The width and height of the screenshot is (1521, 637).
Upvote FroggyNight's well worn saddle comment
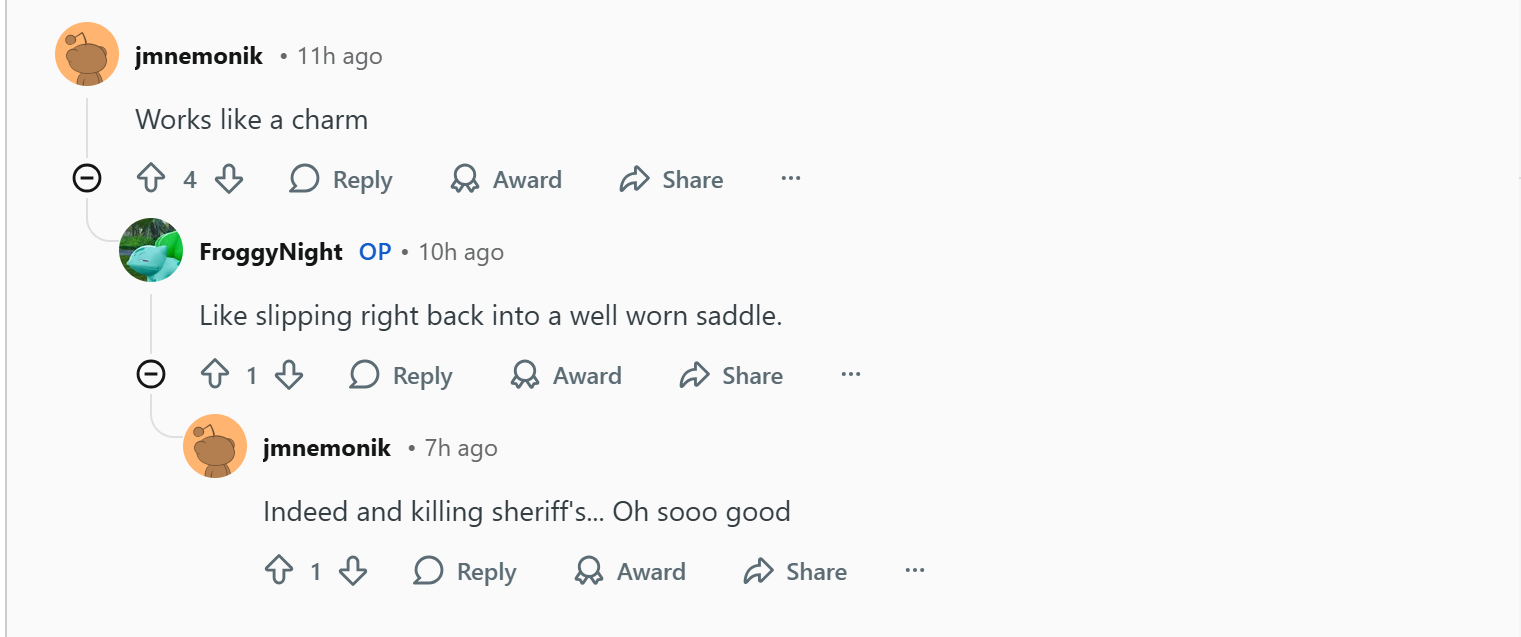[x=215, y=376]
